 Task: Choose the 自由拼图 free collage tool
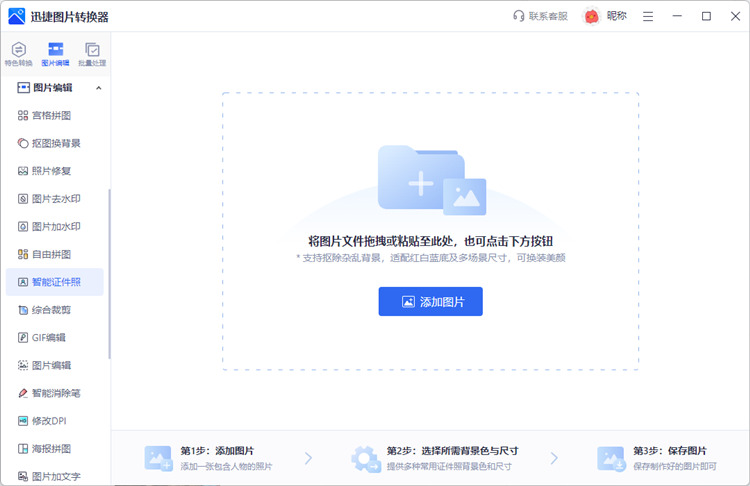click(50, 254)
